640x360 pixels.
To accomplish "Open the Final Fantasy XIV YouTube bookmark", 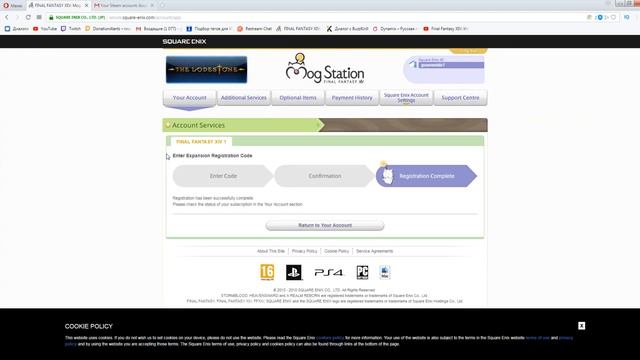I will point(446,29).
